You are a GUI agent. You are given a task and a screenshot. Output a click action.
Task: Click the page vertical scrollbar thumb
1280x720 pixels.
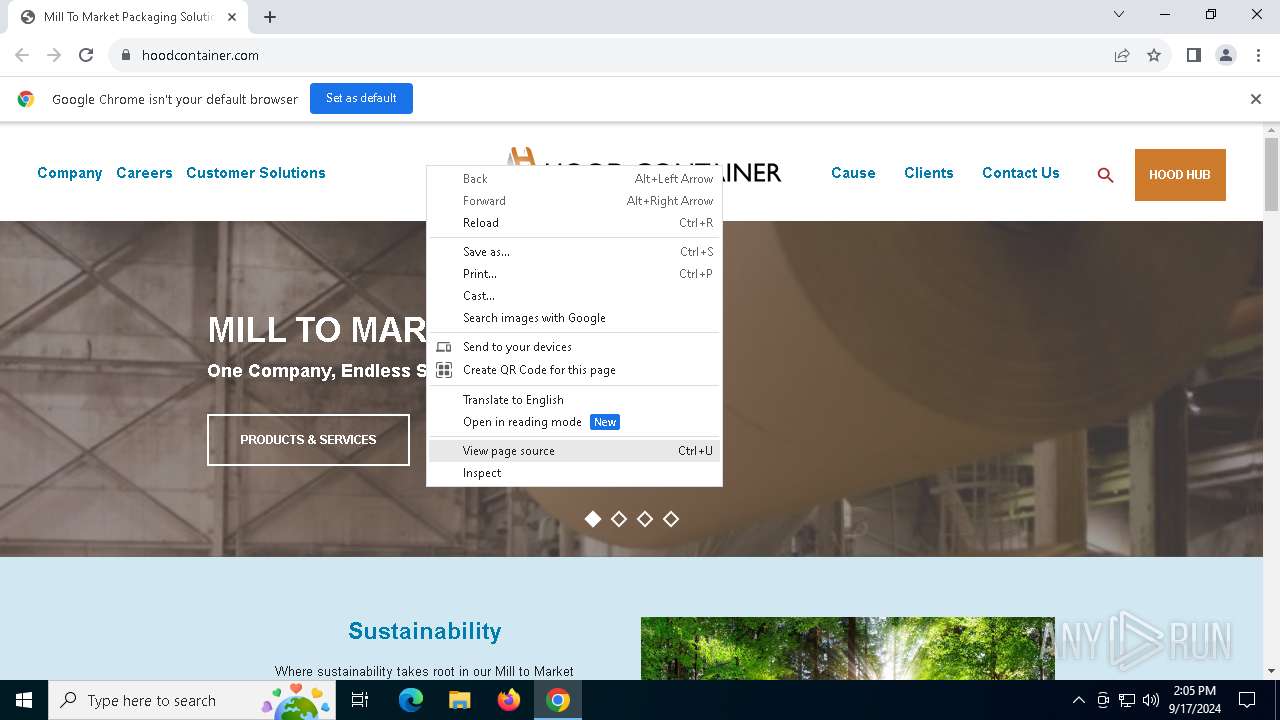pyautogui.click(x=1271, y=174)
